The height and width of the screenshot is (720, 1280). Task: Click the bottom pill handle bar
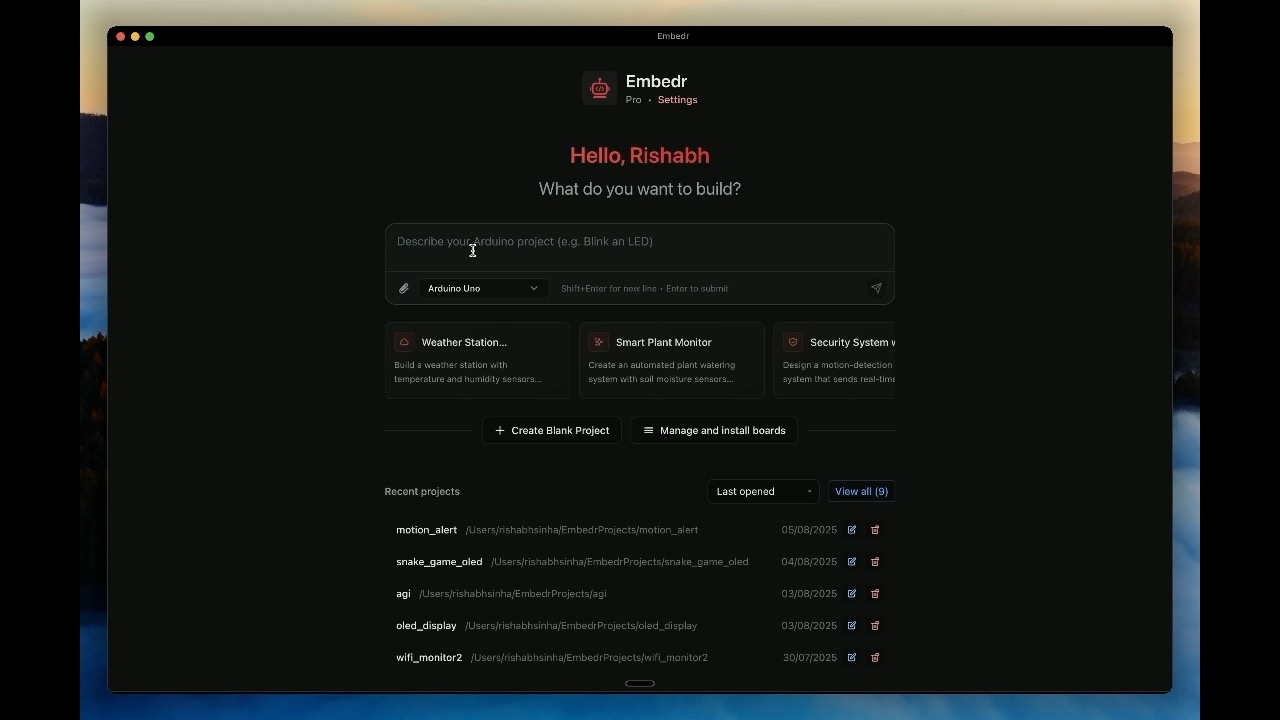640,684
